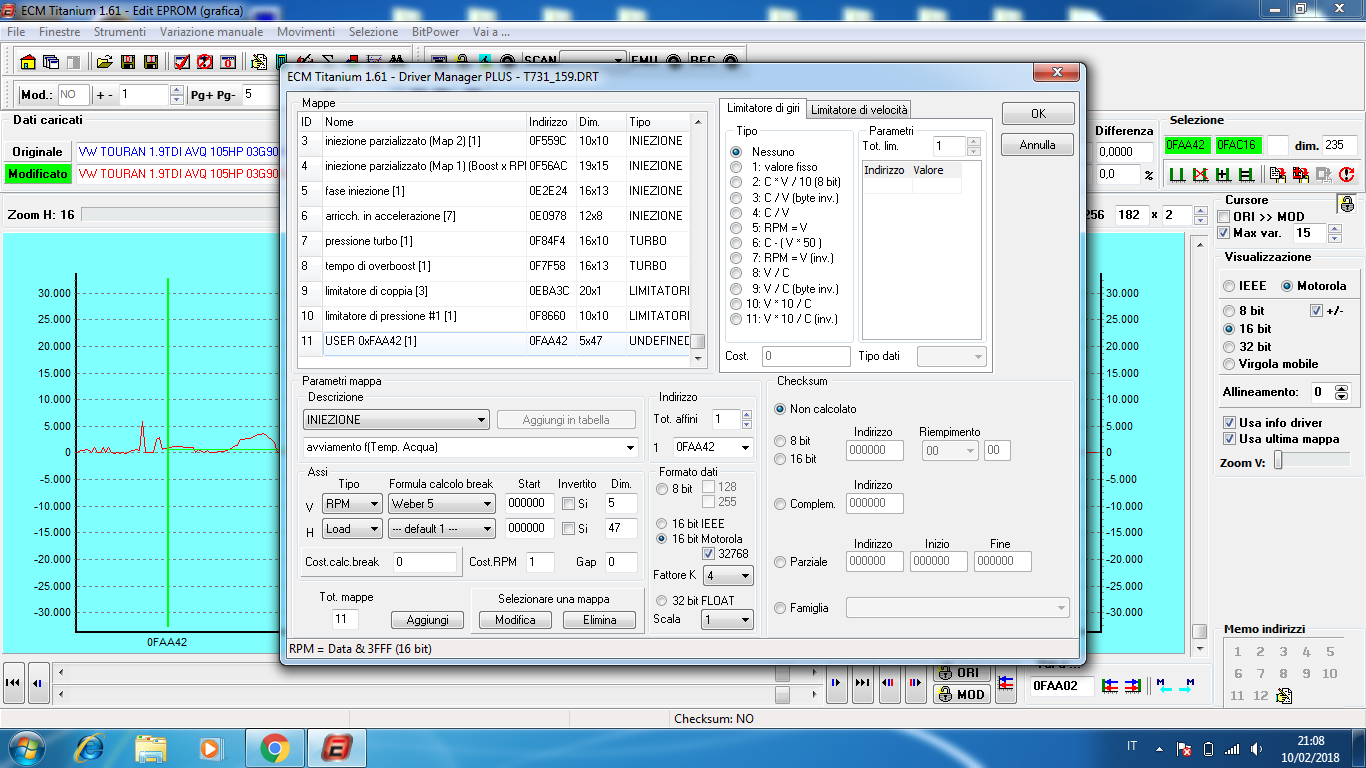Open the Variazione manuale menu
The image size is (1366, 768).
tap(212, 32)
